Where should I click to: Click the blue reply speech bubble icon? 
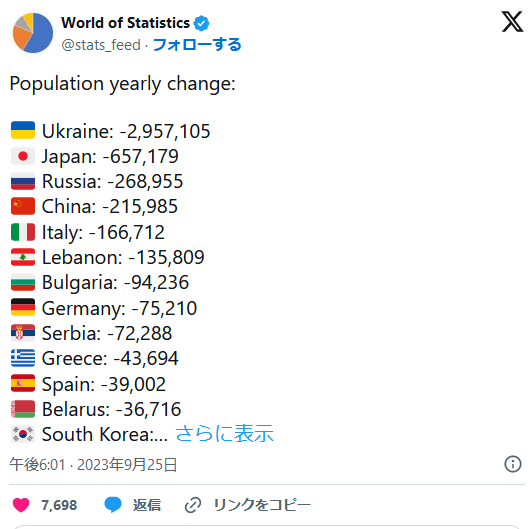(x=113, y=504)
